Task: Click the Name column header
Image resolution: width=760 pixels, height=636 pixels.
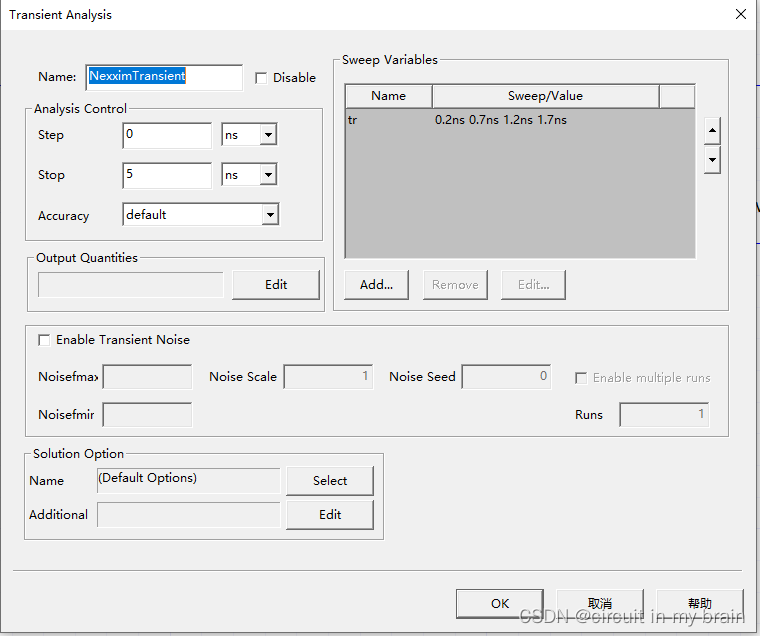Action: coord(388,96)
